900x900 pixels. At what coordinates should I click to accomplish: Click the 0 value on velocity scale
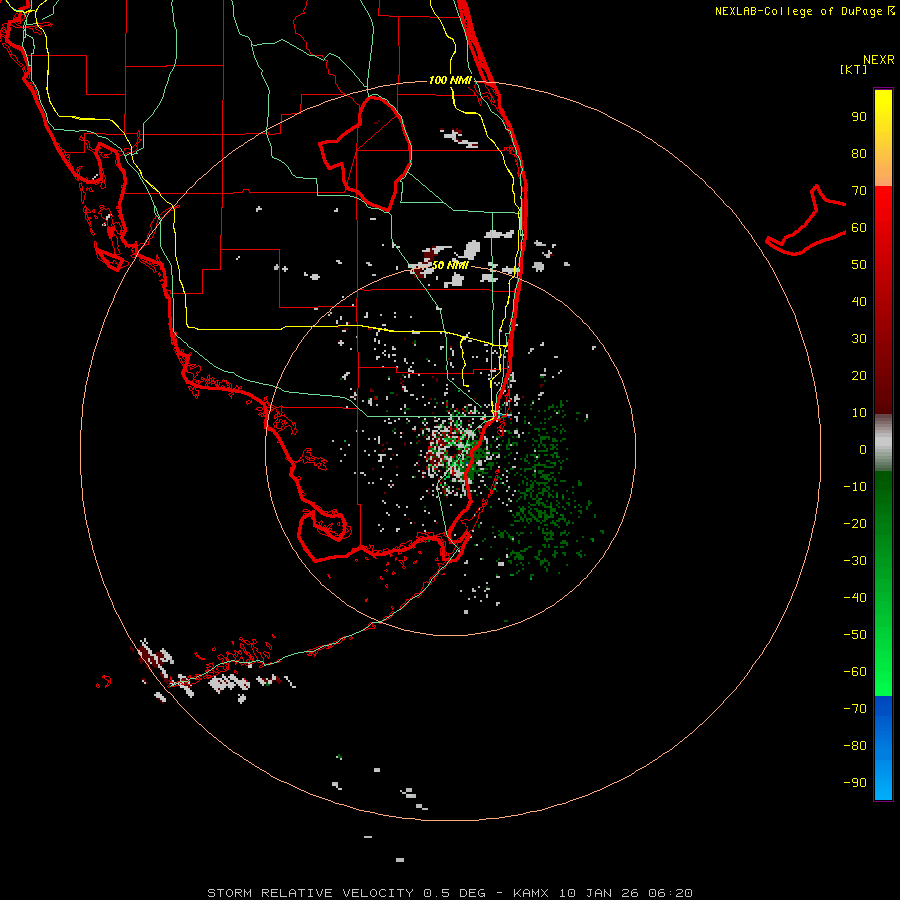(863, 449)
